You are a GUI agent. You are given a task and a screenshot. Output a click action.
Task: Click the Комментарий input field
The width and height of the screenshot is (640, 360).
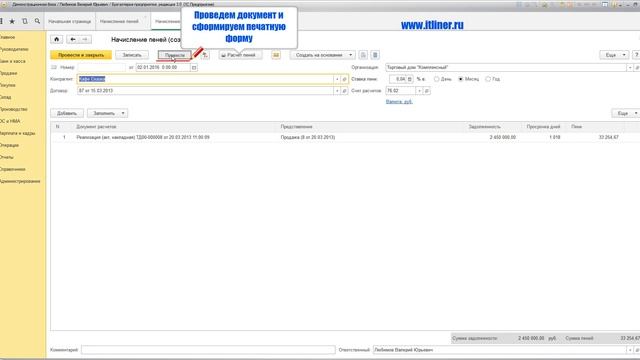coord(208,350)
